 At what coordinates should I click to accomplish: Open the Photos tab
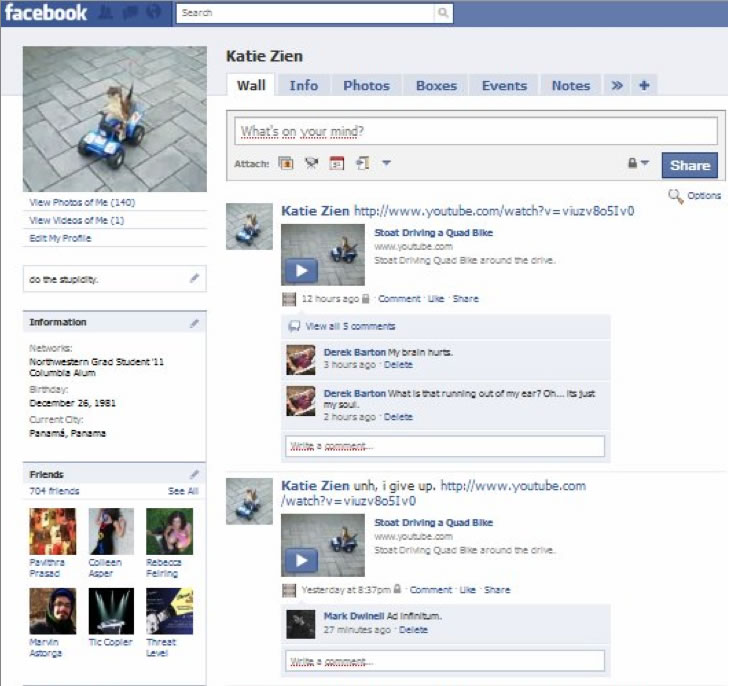366,86
